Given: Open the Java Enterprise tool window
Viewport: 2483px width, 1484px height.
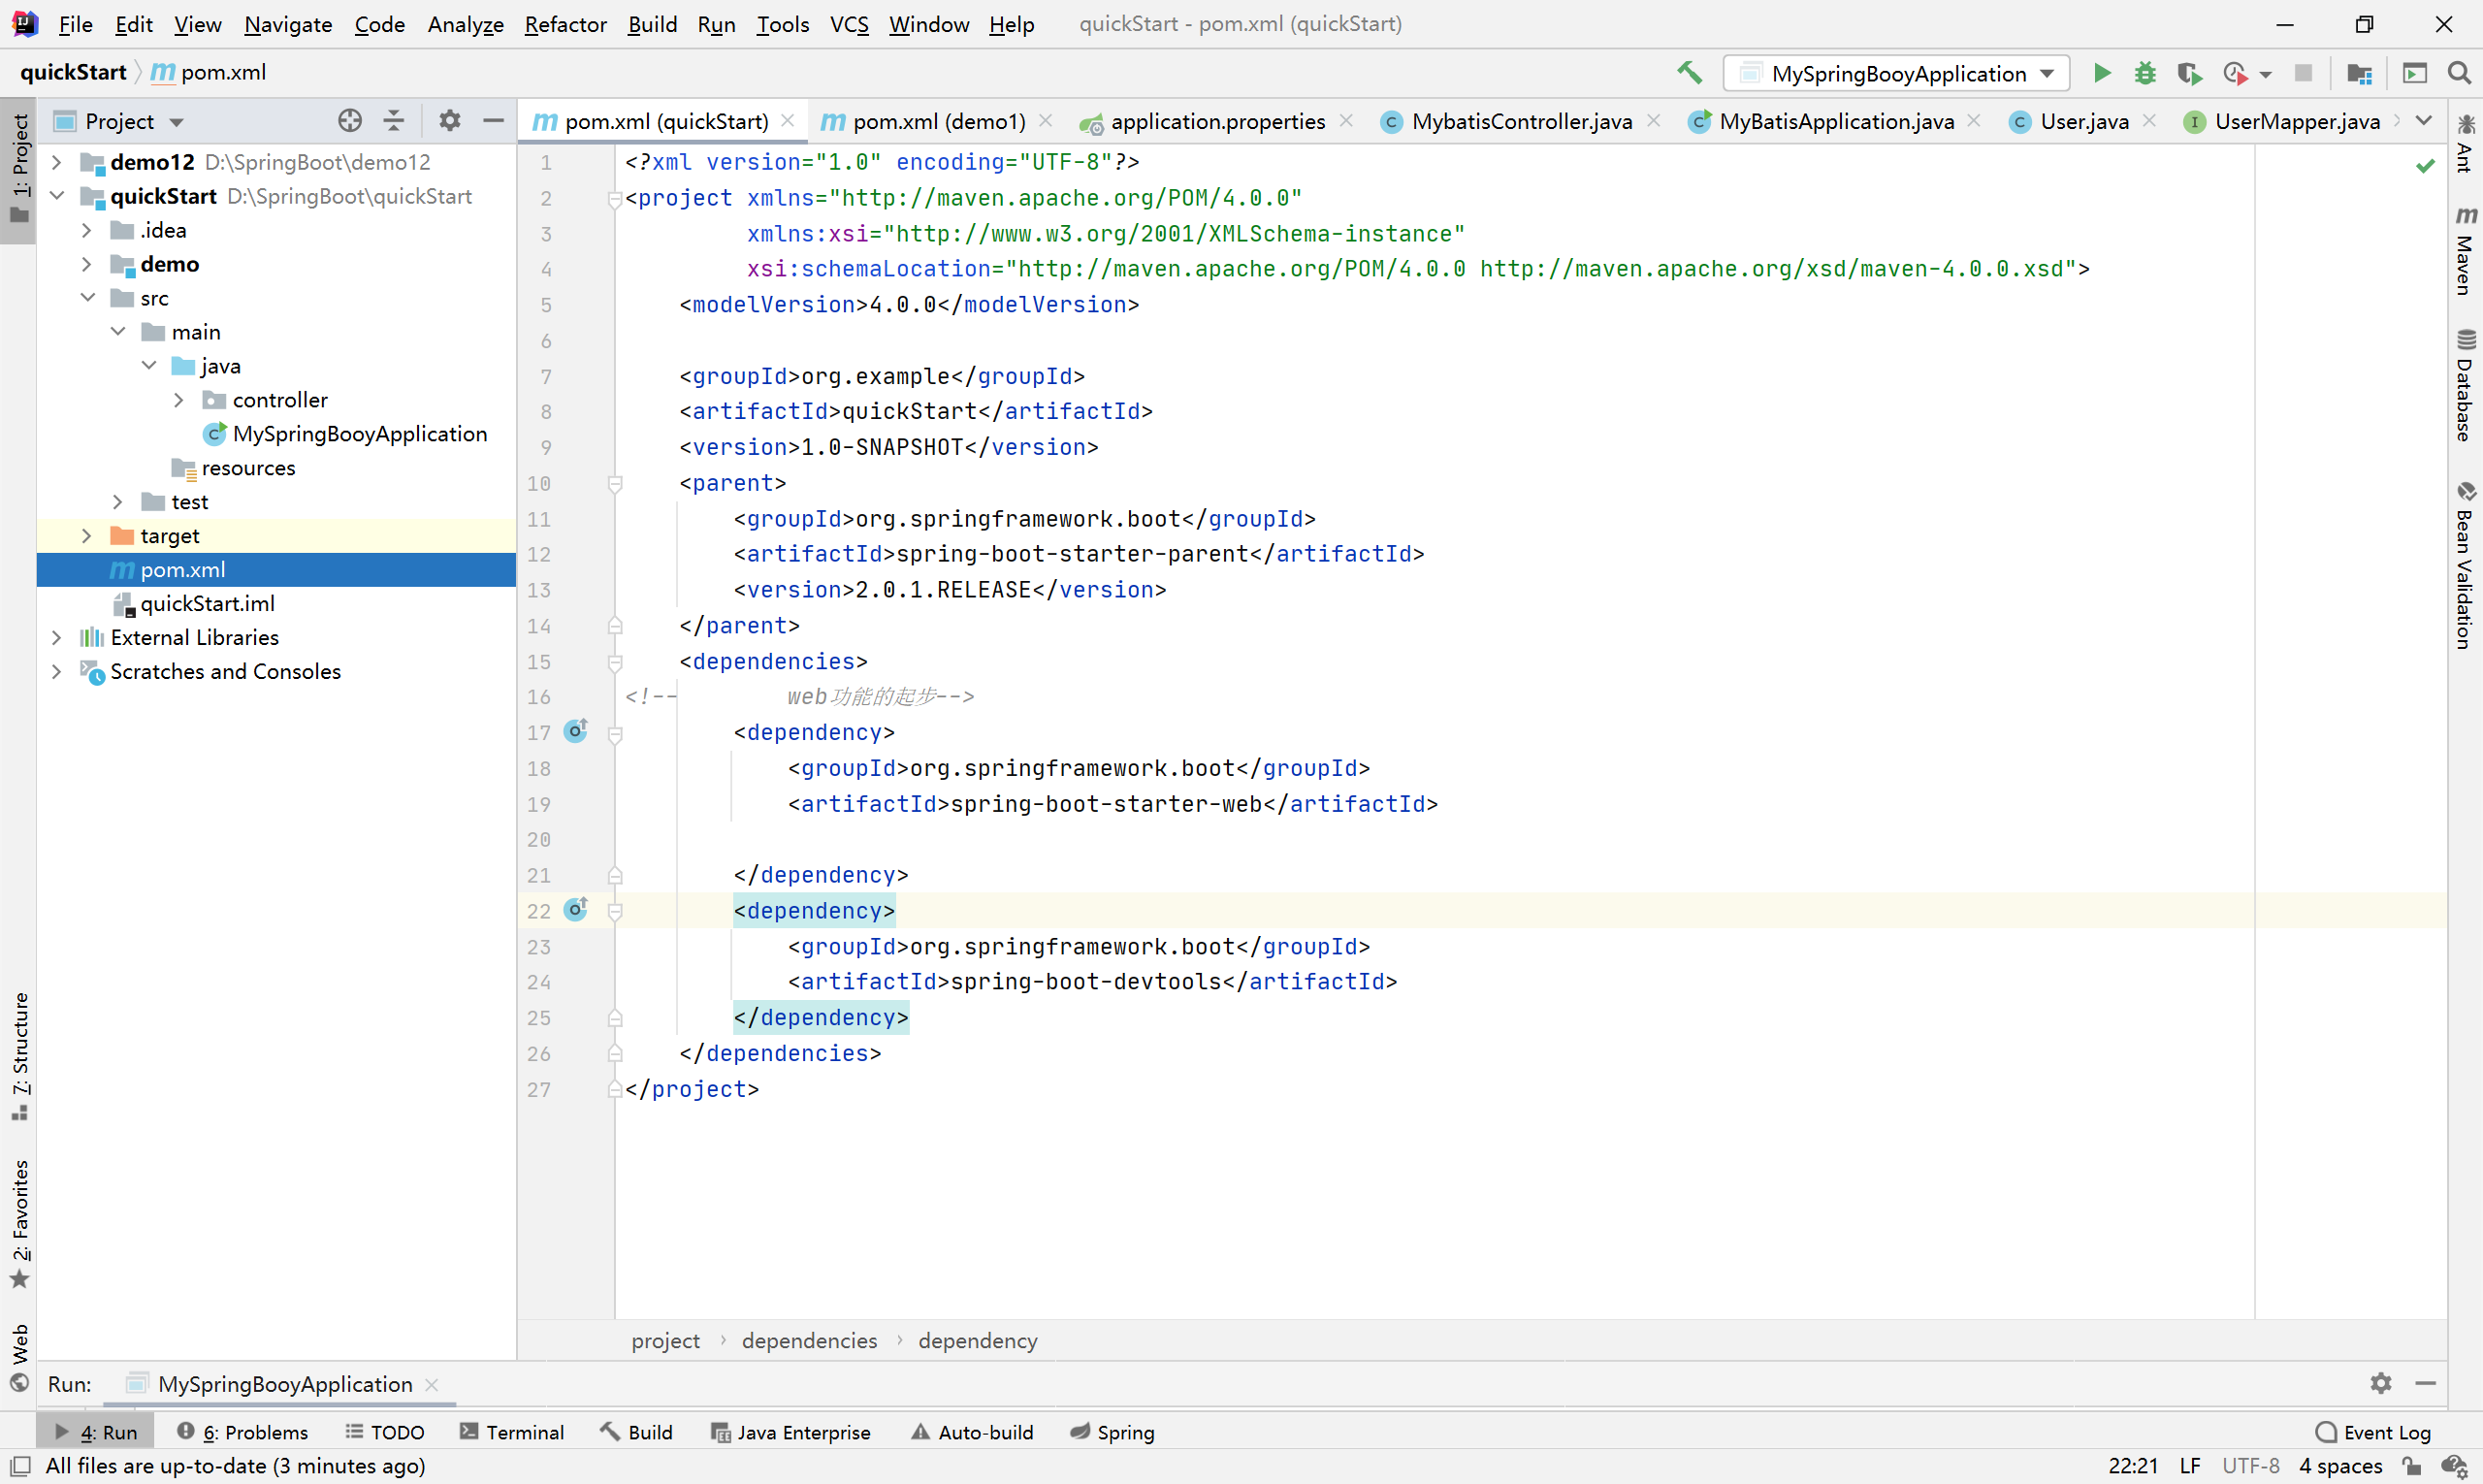Looking at the screenshot, I should tap(790, 1432).
